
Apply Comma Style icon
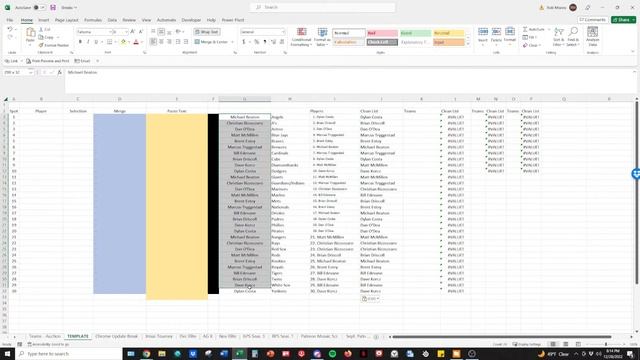pos(265,42)
